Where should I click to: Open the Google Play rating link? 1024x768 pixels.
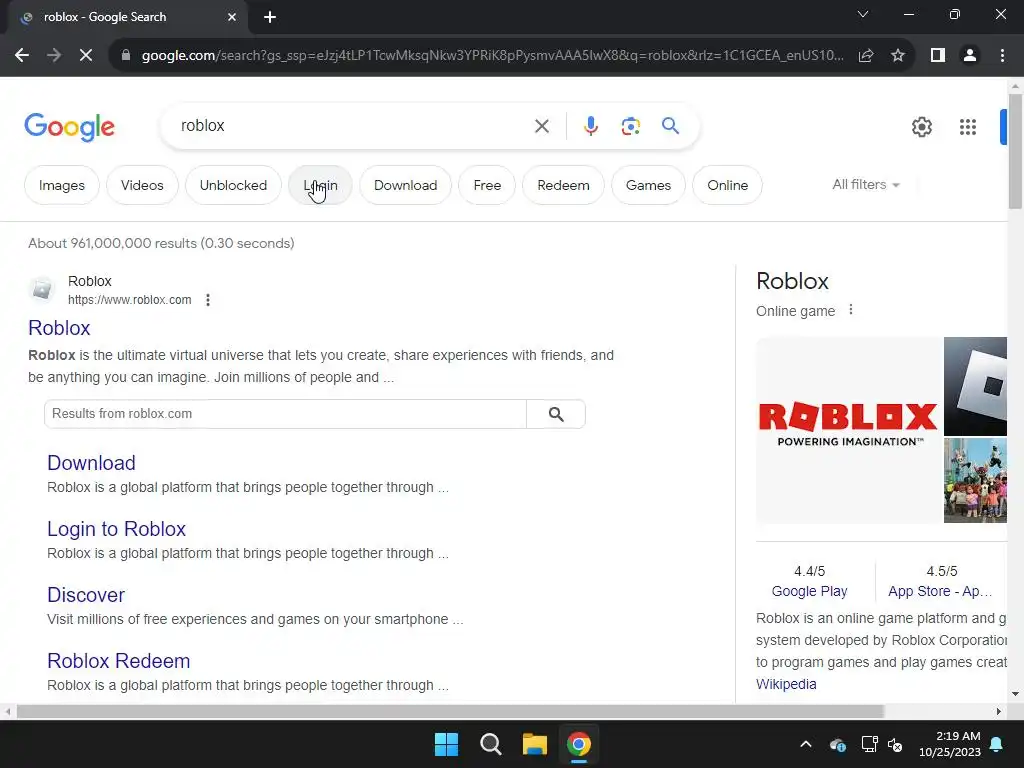point(809,591)
